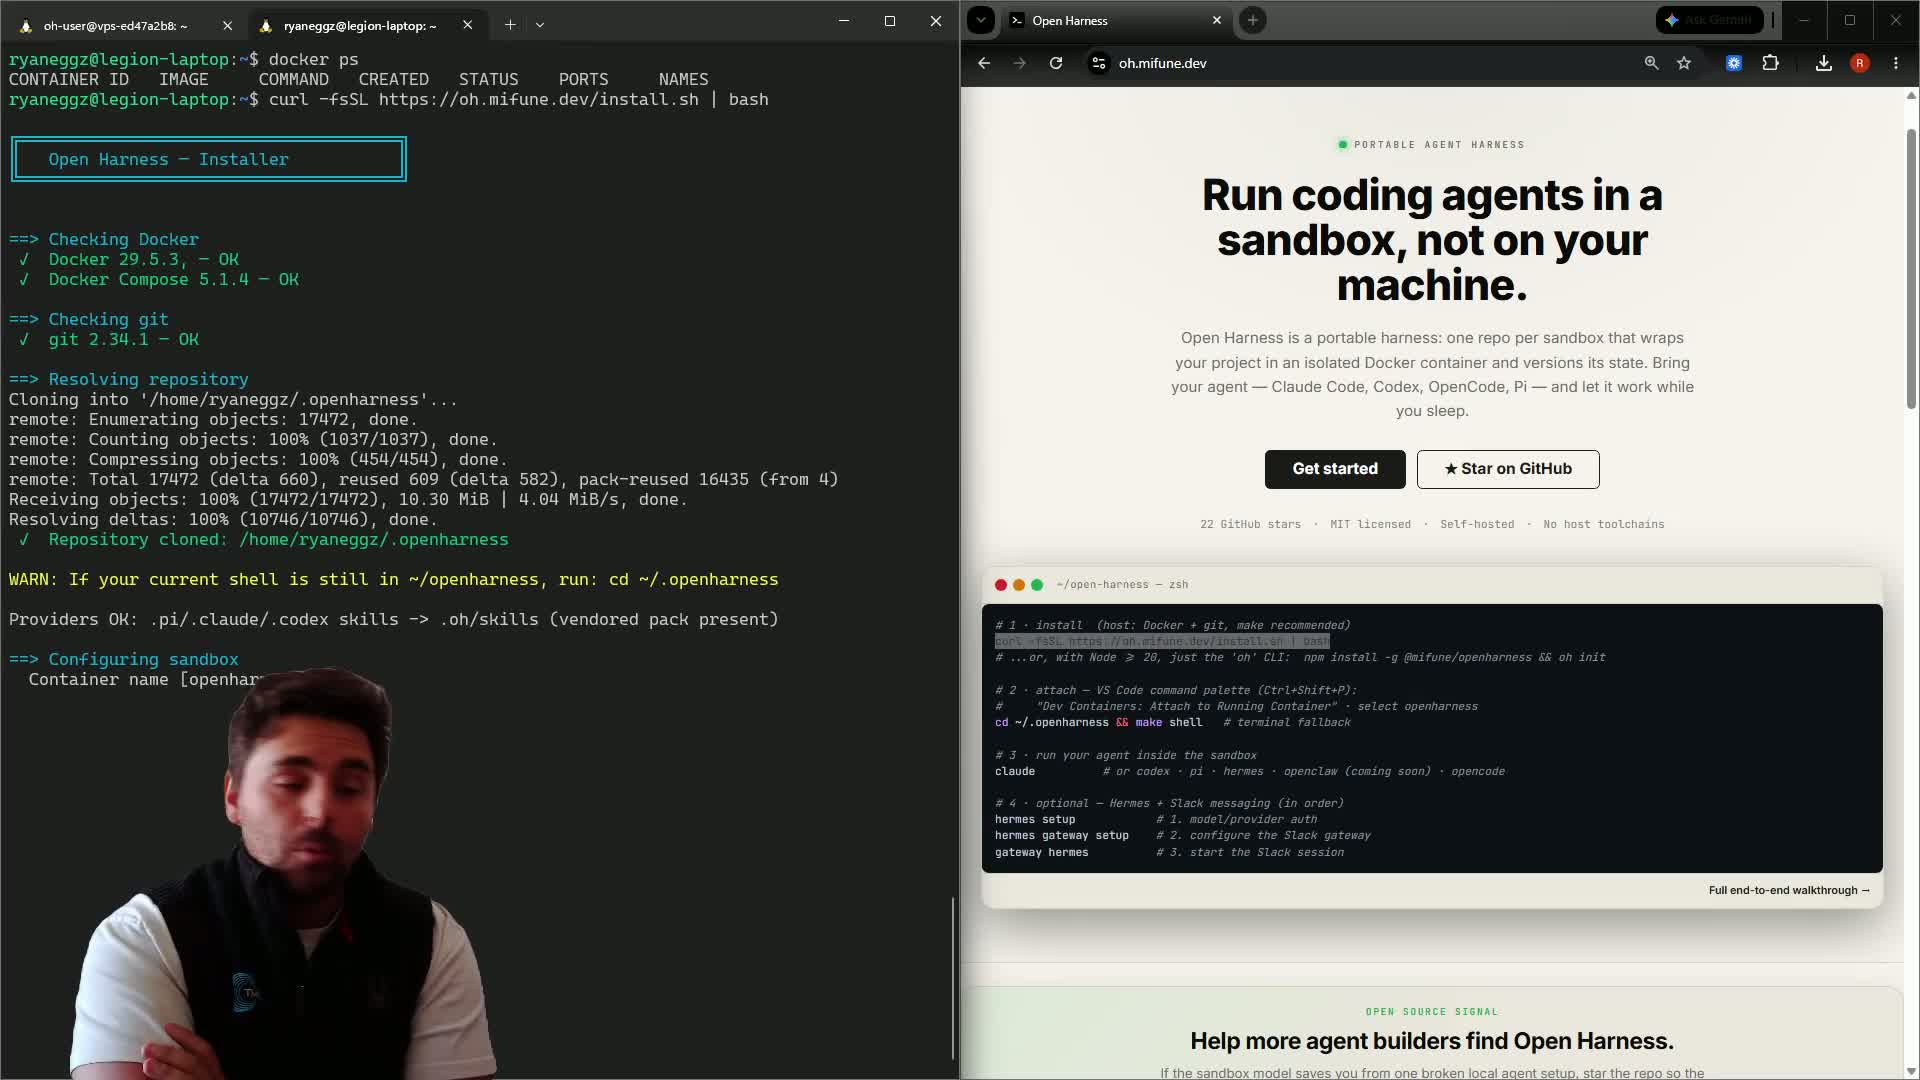
Task: Click the 'WARN: If your current shell' line
Action: click(393, 579)
